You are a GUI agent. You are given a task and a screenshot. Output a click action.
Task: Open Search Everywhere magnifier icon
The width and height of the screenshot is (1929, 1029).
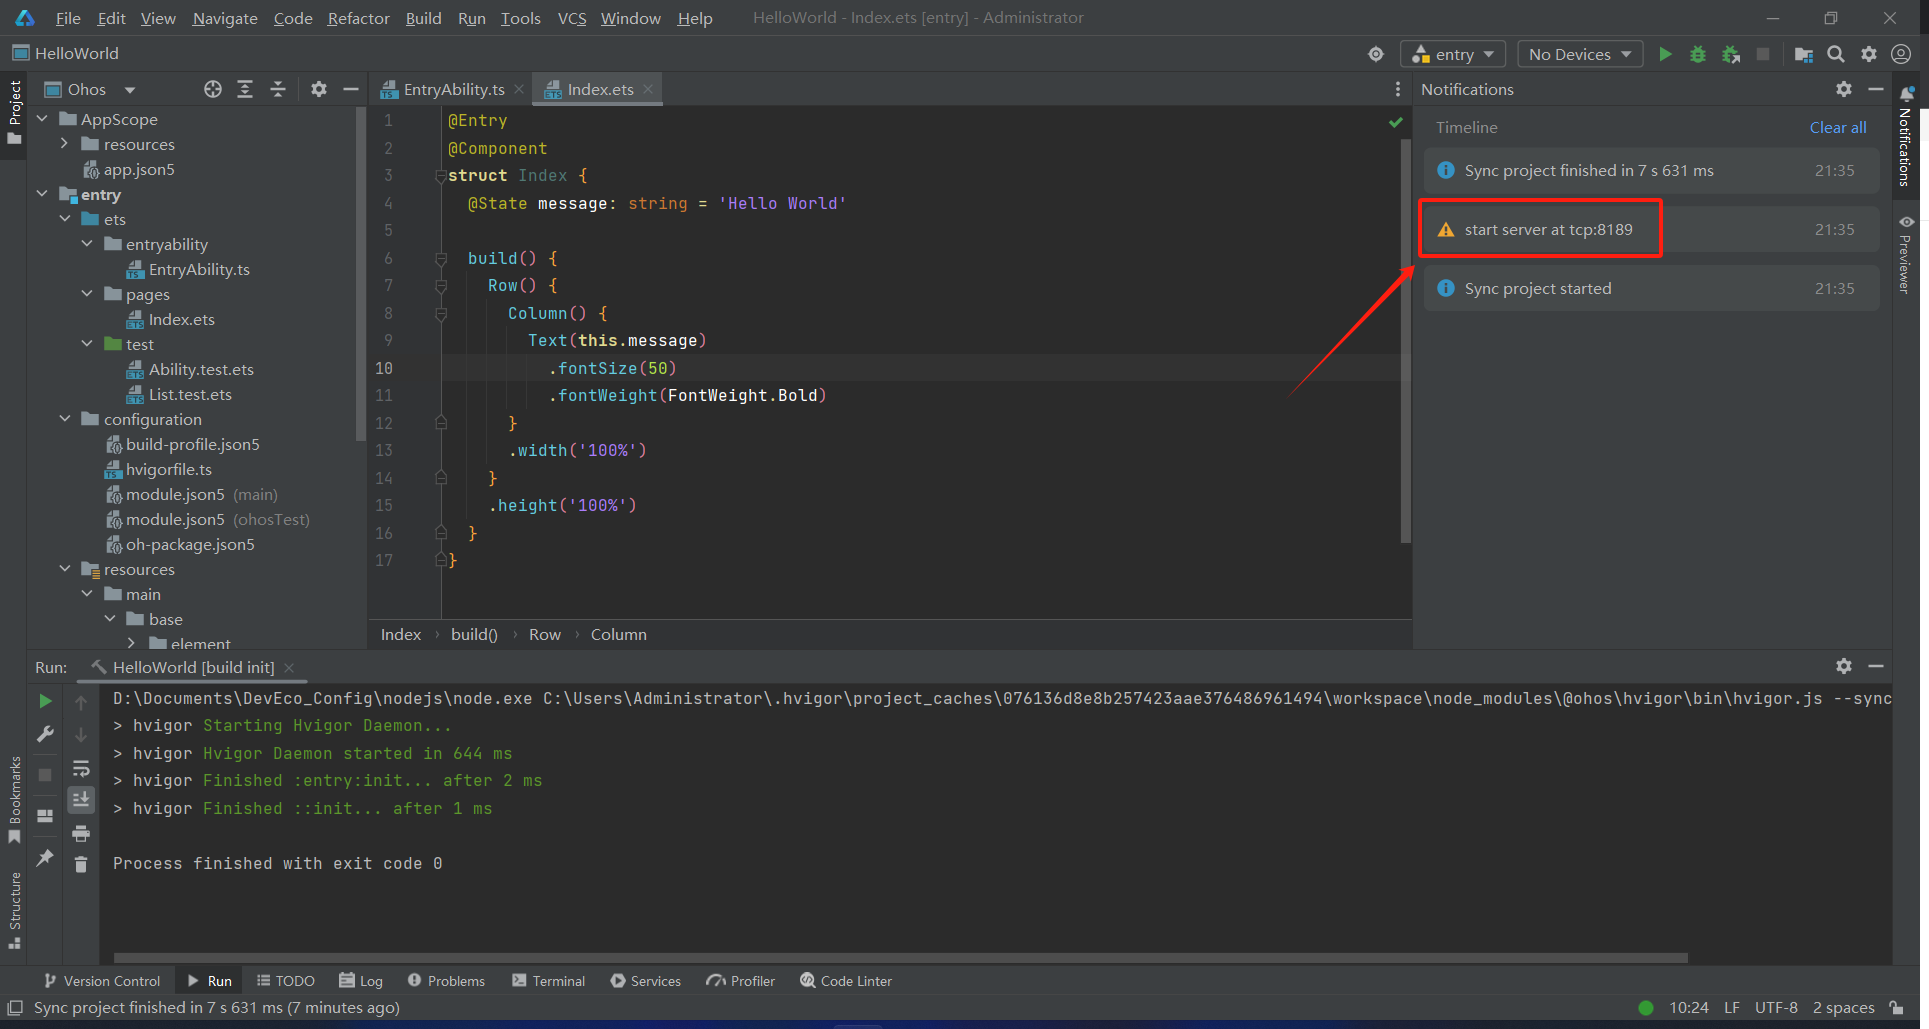[x=1836, y=54]
